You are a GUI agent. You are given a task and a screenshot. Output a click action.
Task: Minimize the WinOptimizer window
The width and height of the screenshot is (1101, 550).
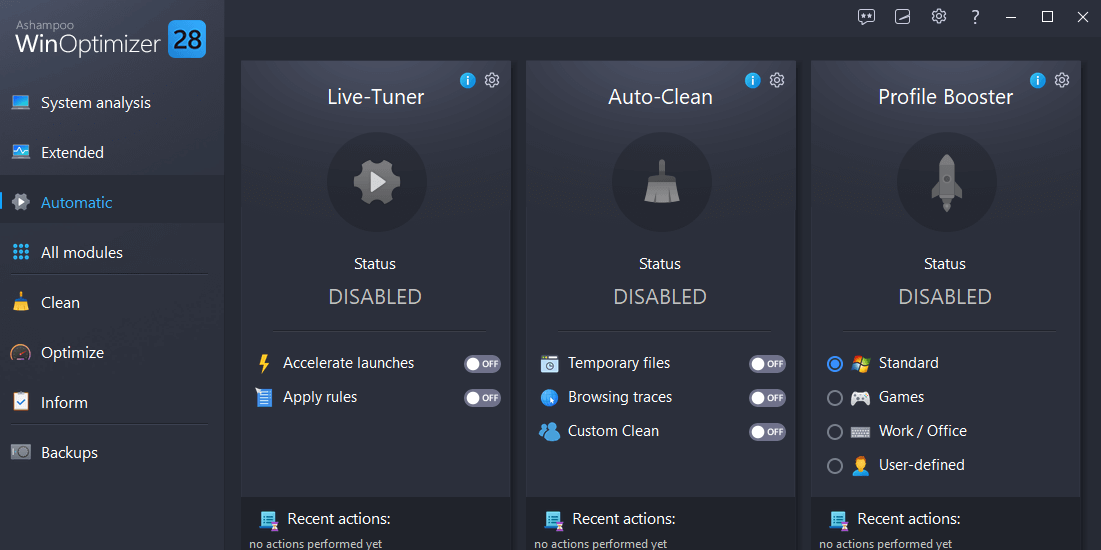tap(1011, 17)
